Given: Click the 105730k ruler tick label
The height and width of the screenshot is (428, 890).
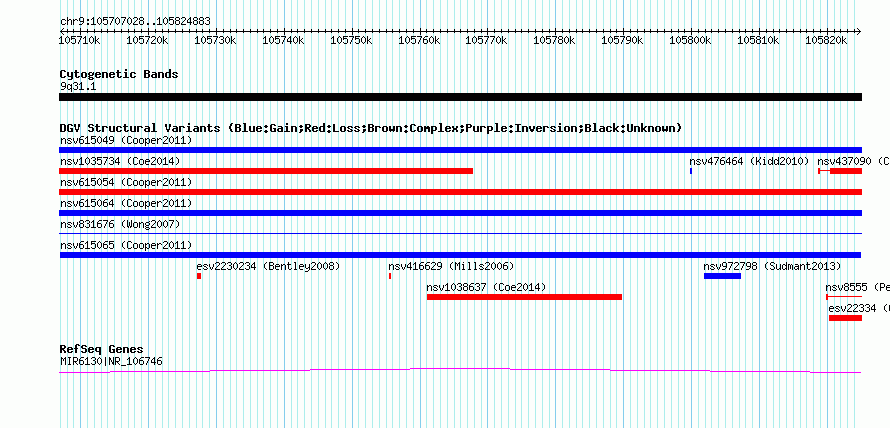Looking at the screenshot, I should click(x=215, y=40).
